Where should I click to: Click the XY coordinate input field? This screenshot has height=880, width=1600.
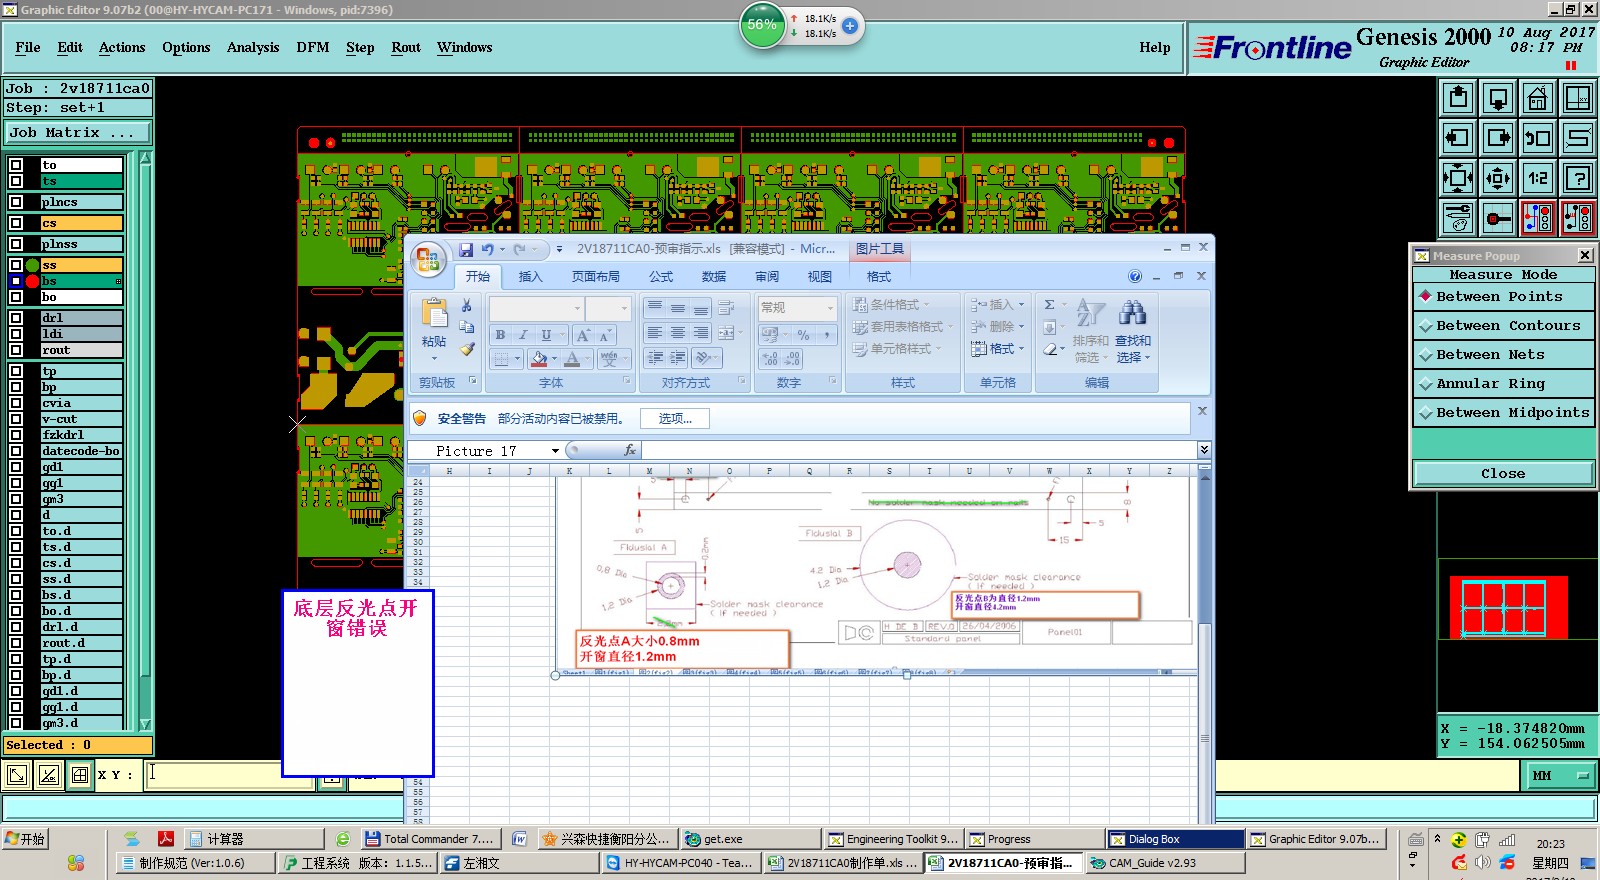click(x=229, y=774)
